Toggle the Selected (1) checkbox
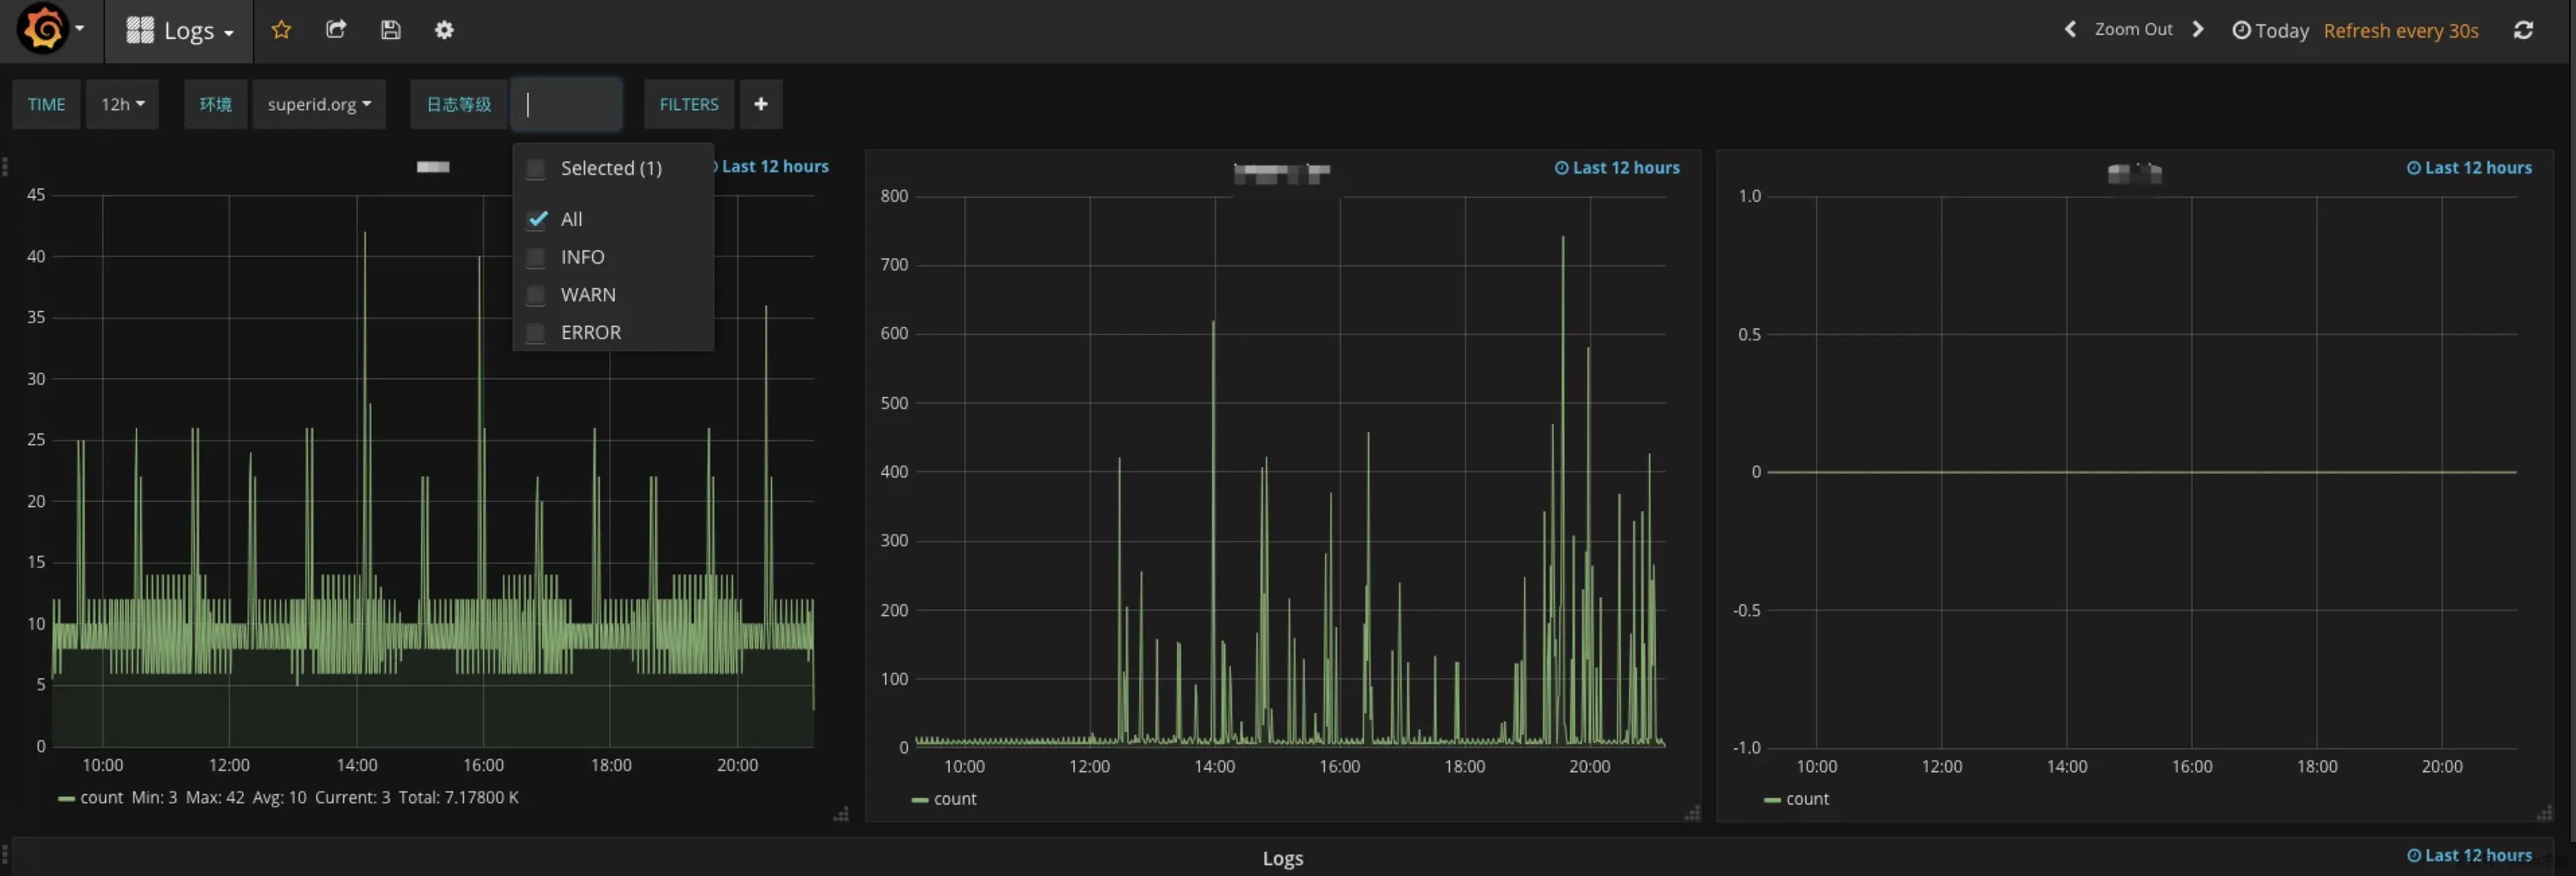The image size is (2576, 876). 535,168
